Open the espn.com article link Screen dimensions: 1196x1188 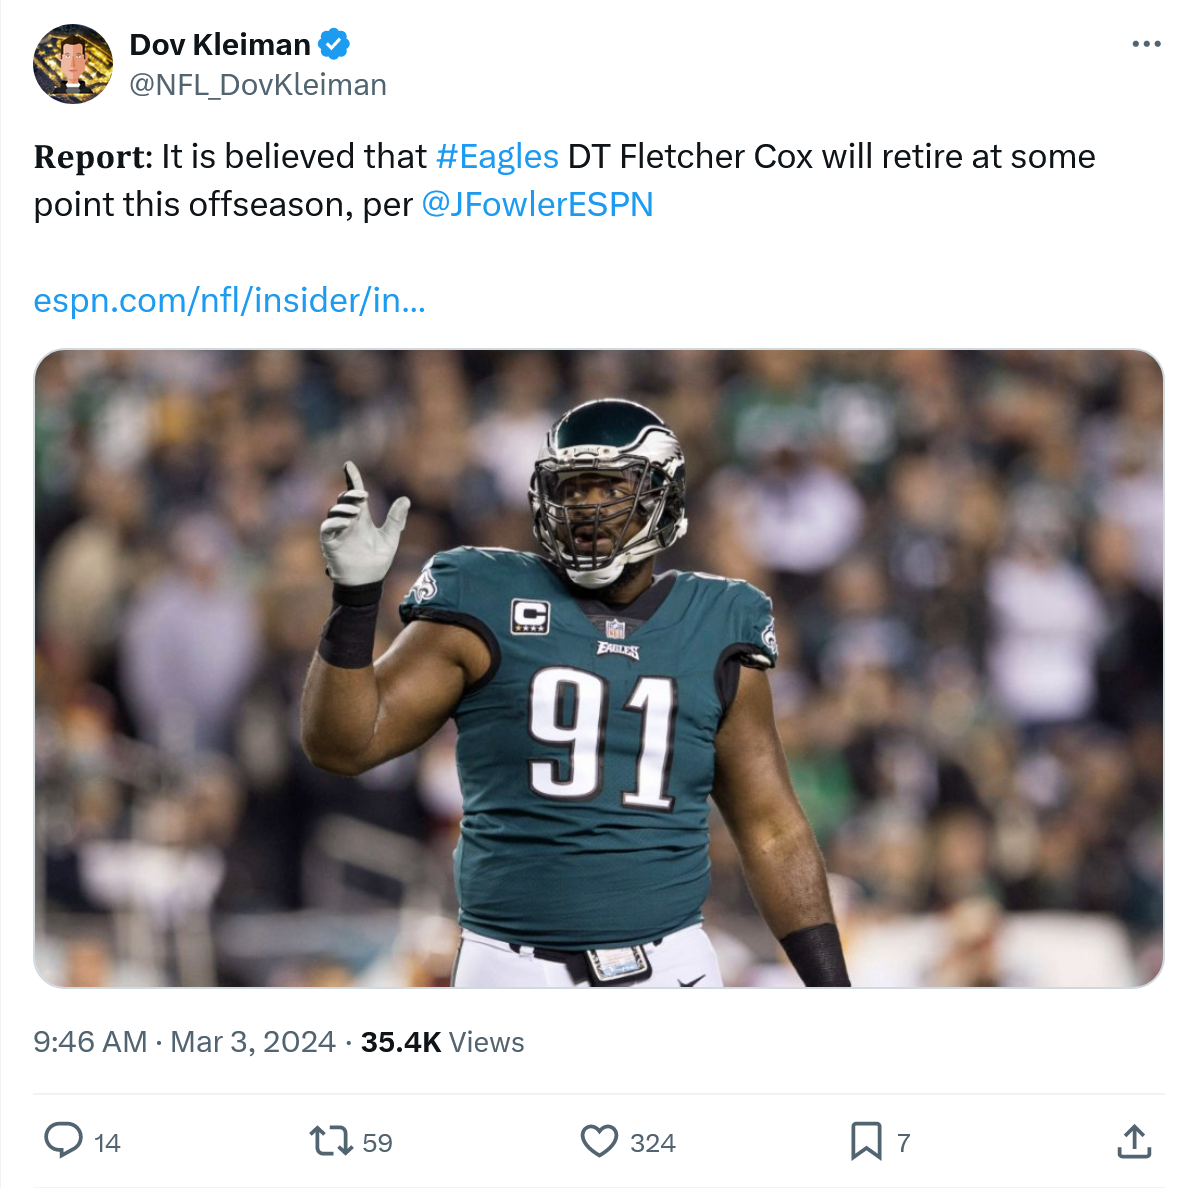229,300
